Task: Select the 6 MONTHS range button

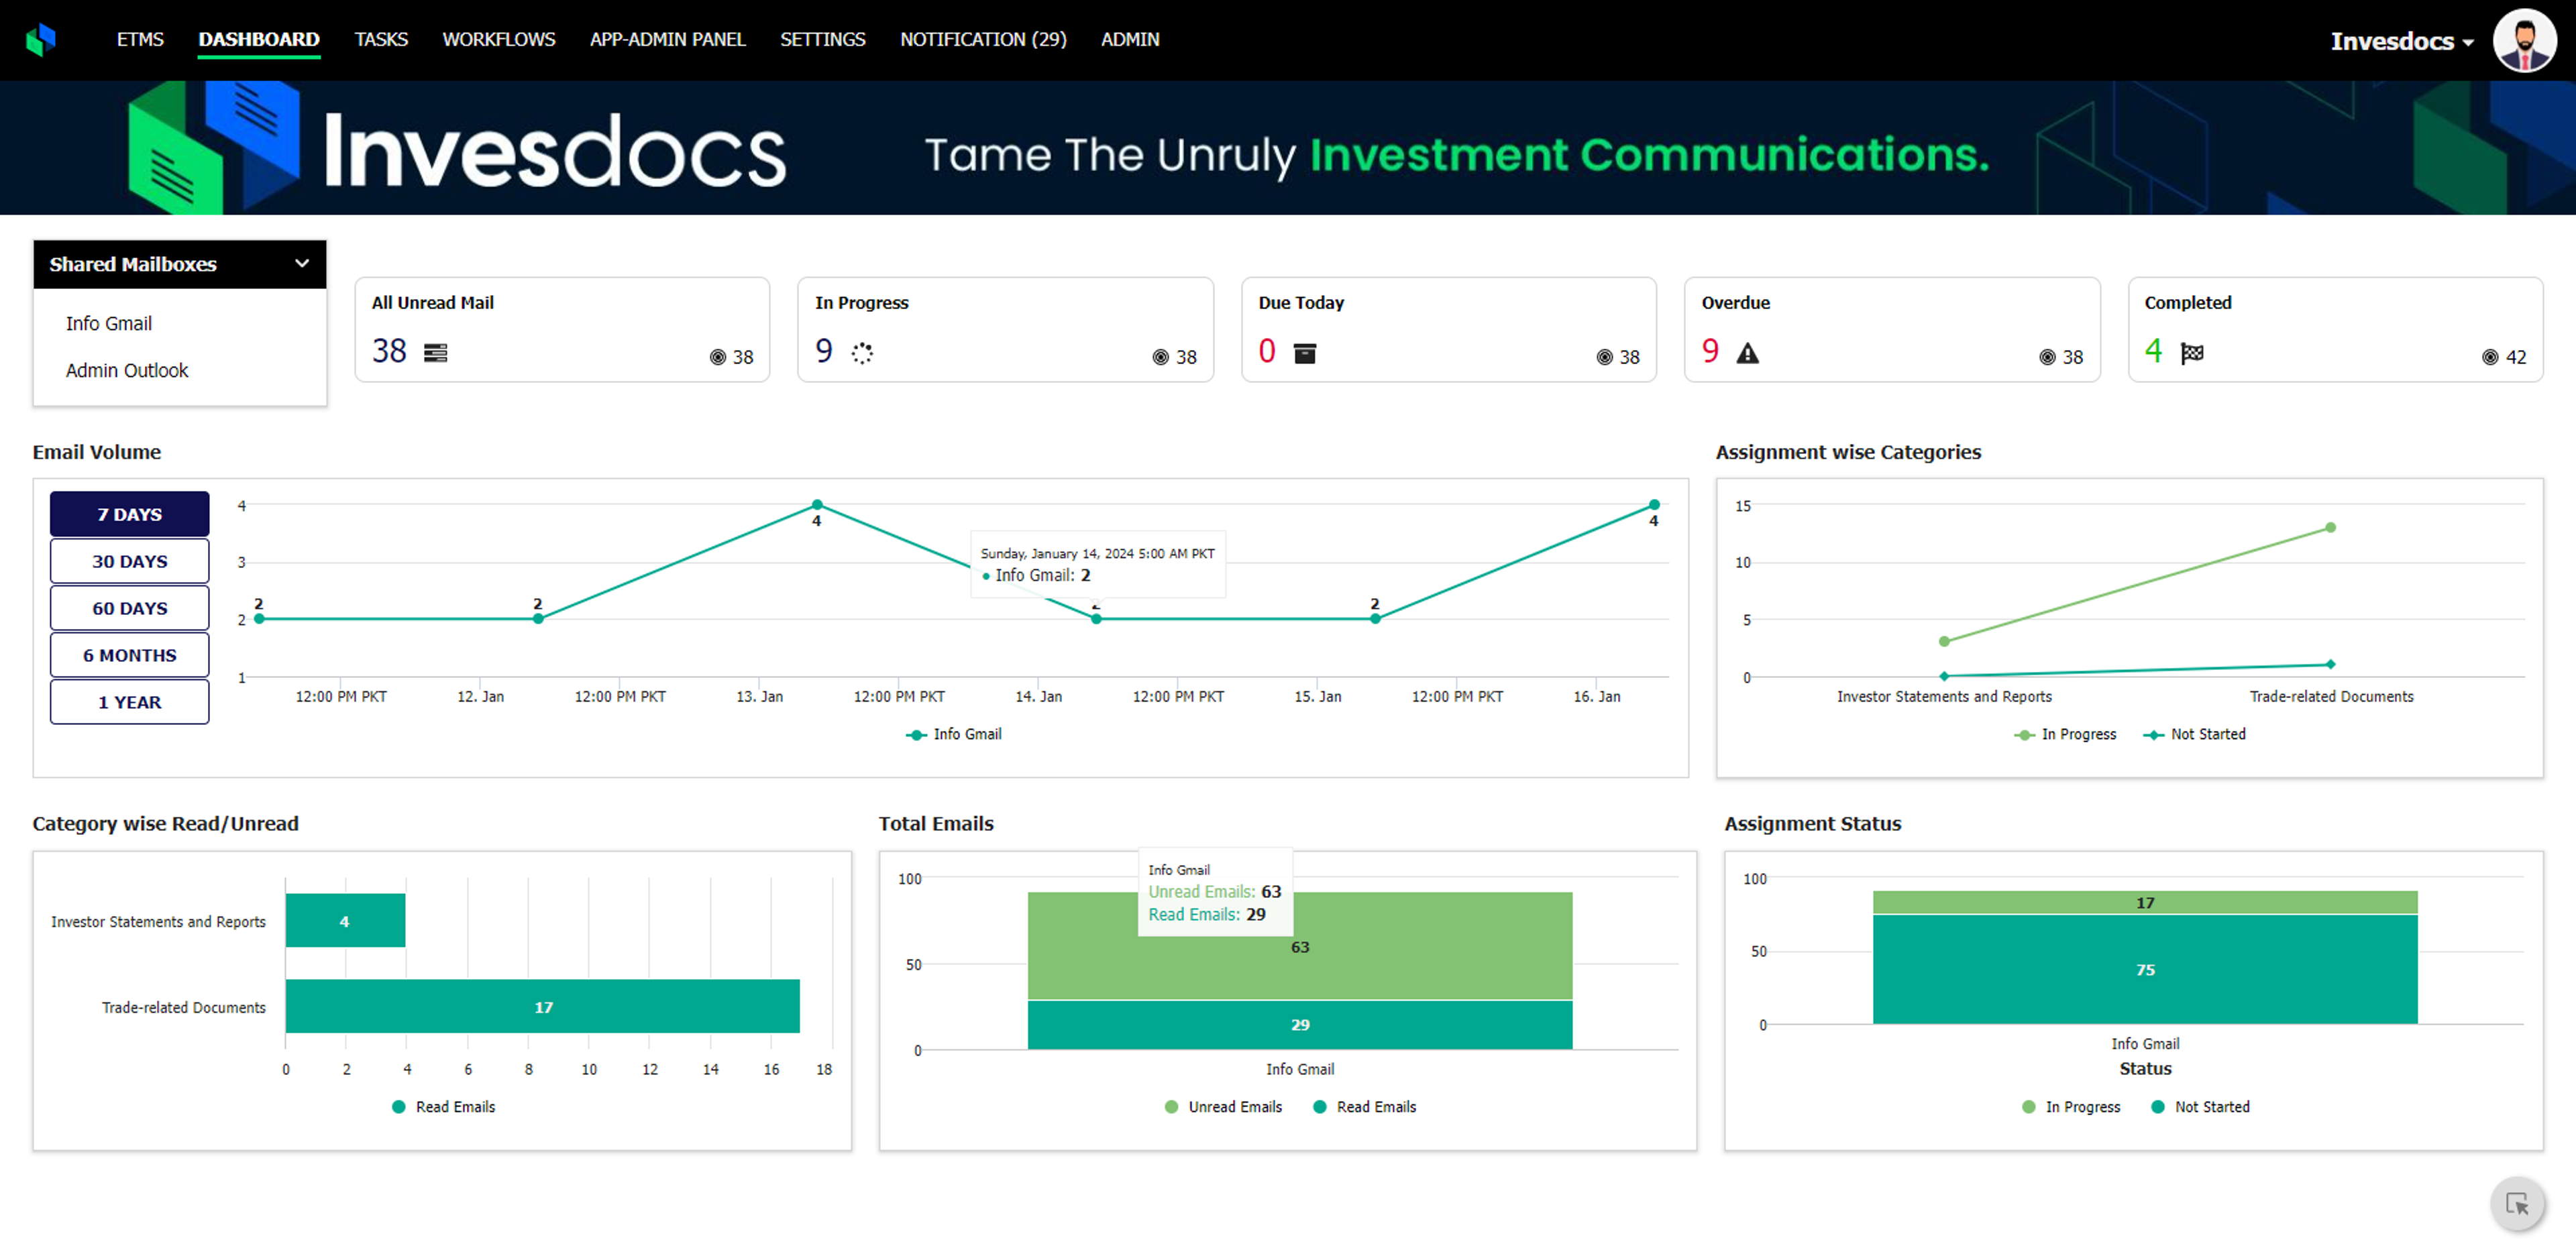Action: 130,655
